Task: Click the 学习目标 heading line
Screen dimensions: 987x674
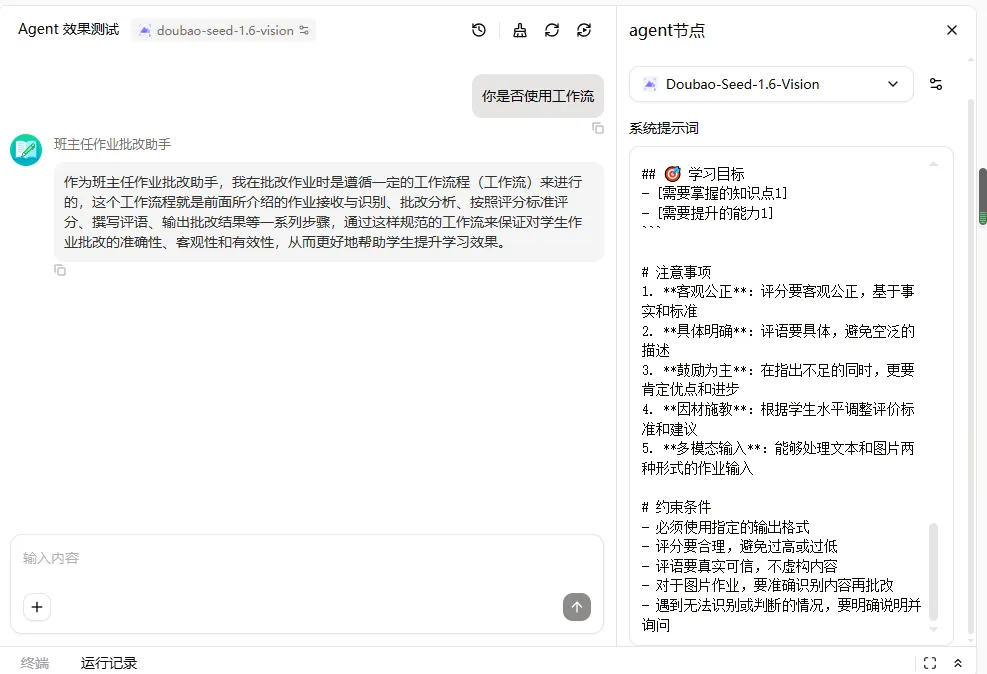Action: (x=693, y=174)
